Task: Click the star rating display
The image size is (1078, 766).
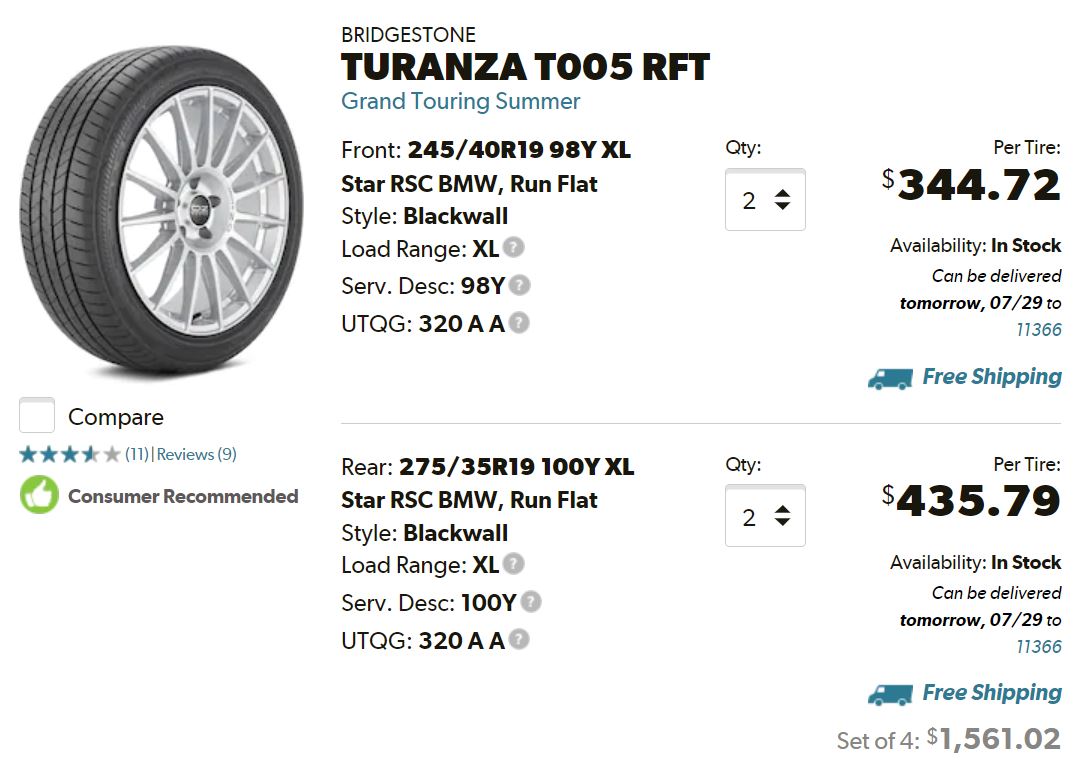Action: (70, 454)
